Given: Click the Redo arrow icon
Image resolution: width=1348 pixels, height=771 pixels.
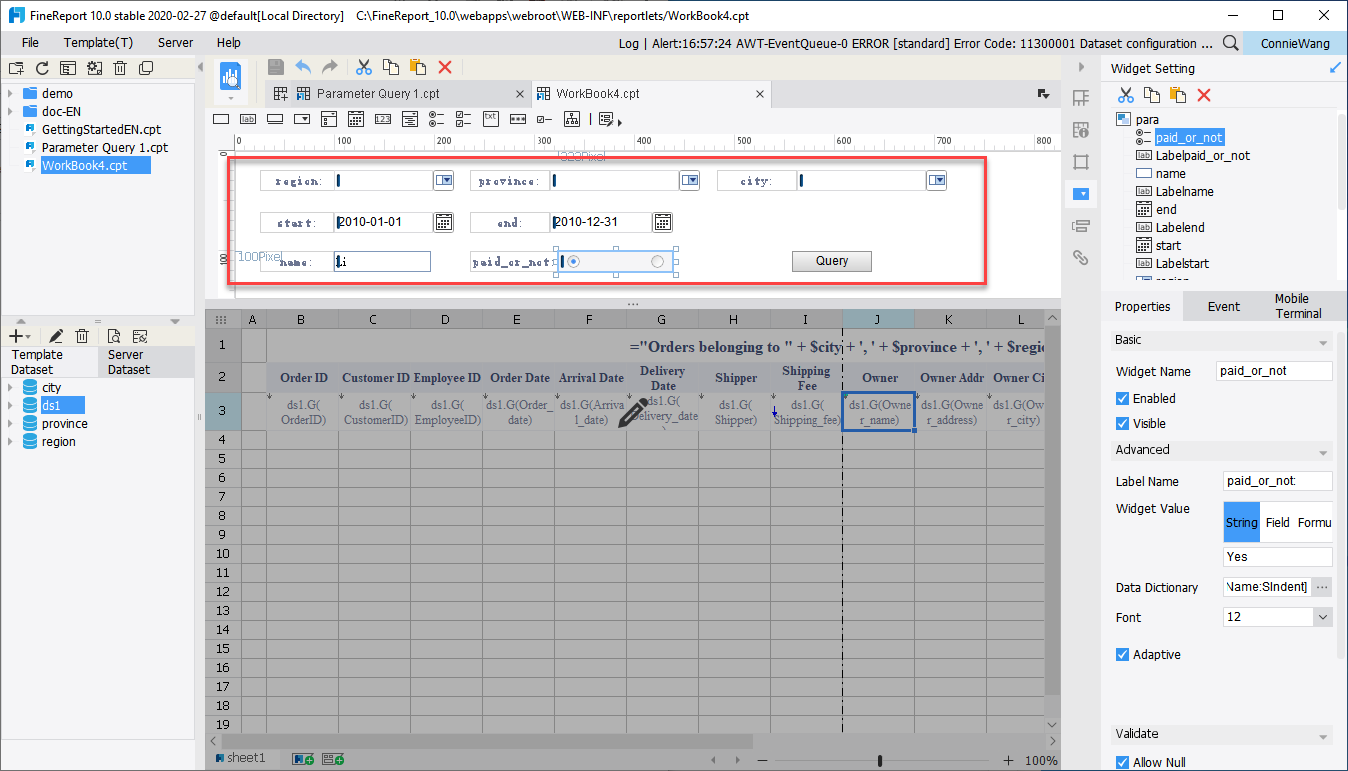Looking at the screenshot, I should (x=329, y=67).
